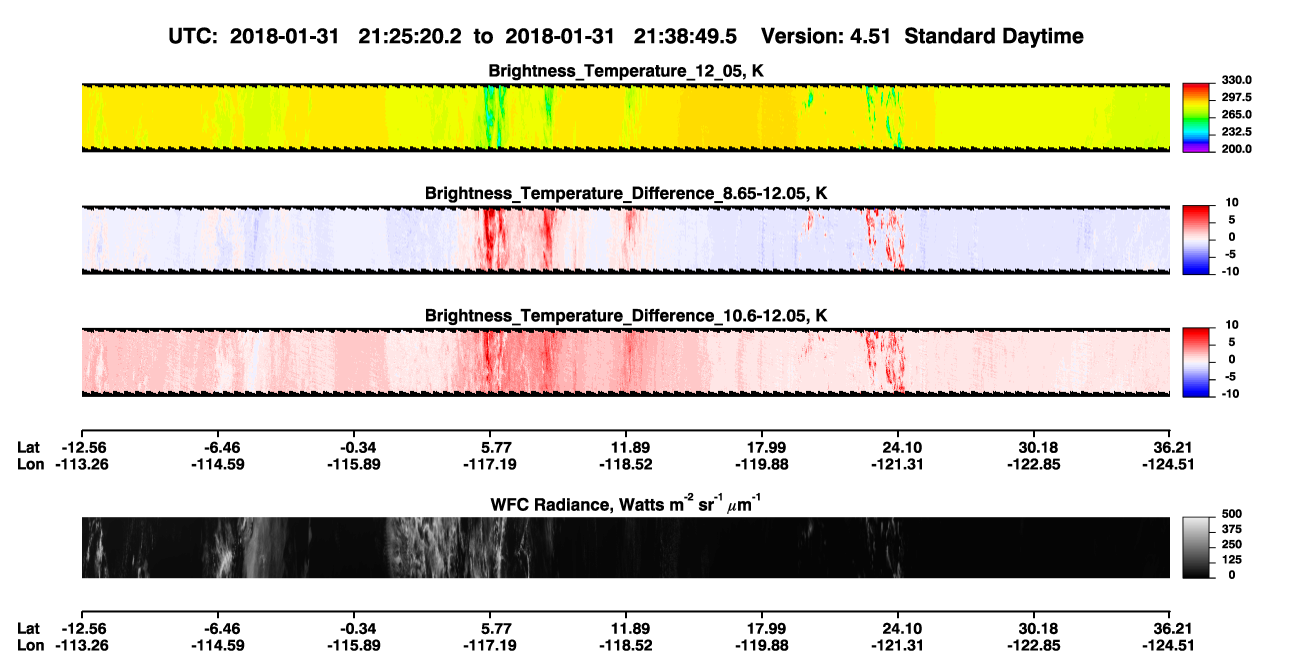Click the Brightness_Temperature_12_05, K panel title

[x=626, y=71]
